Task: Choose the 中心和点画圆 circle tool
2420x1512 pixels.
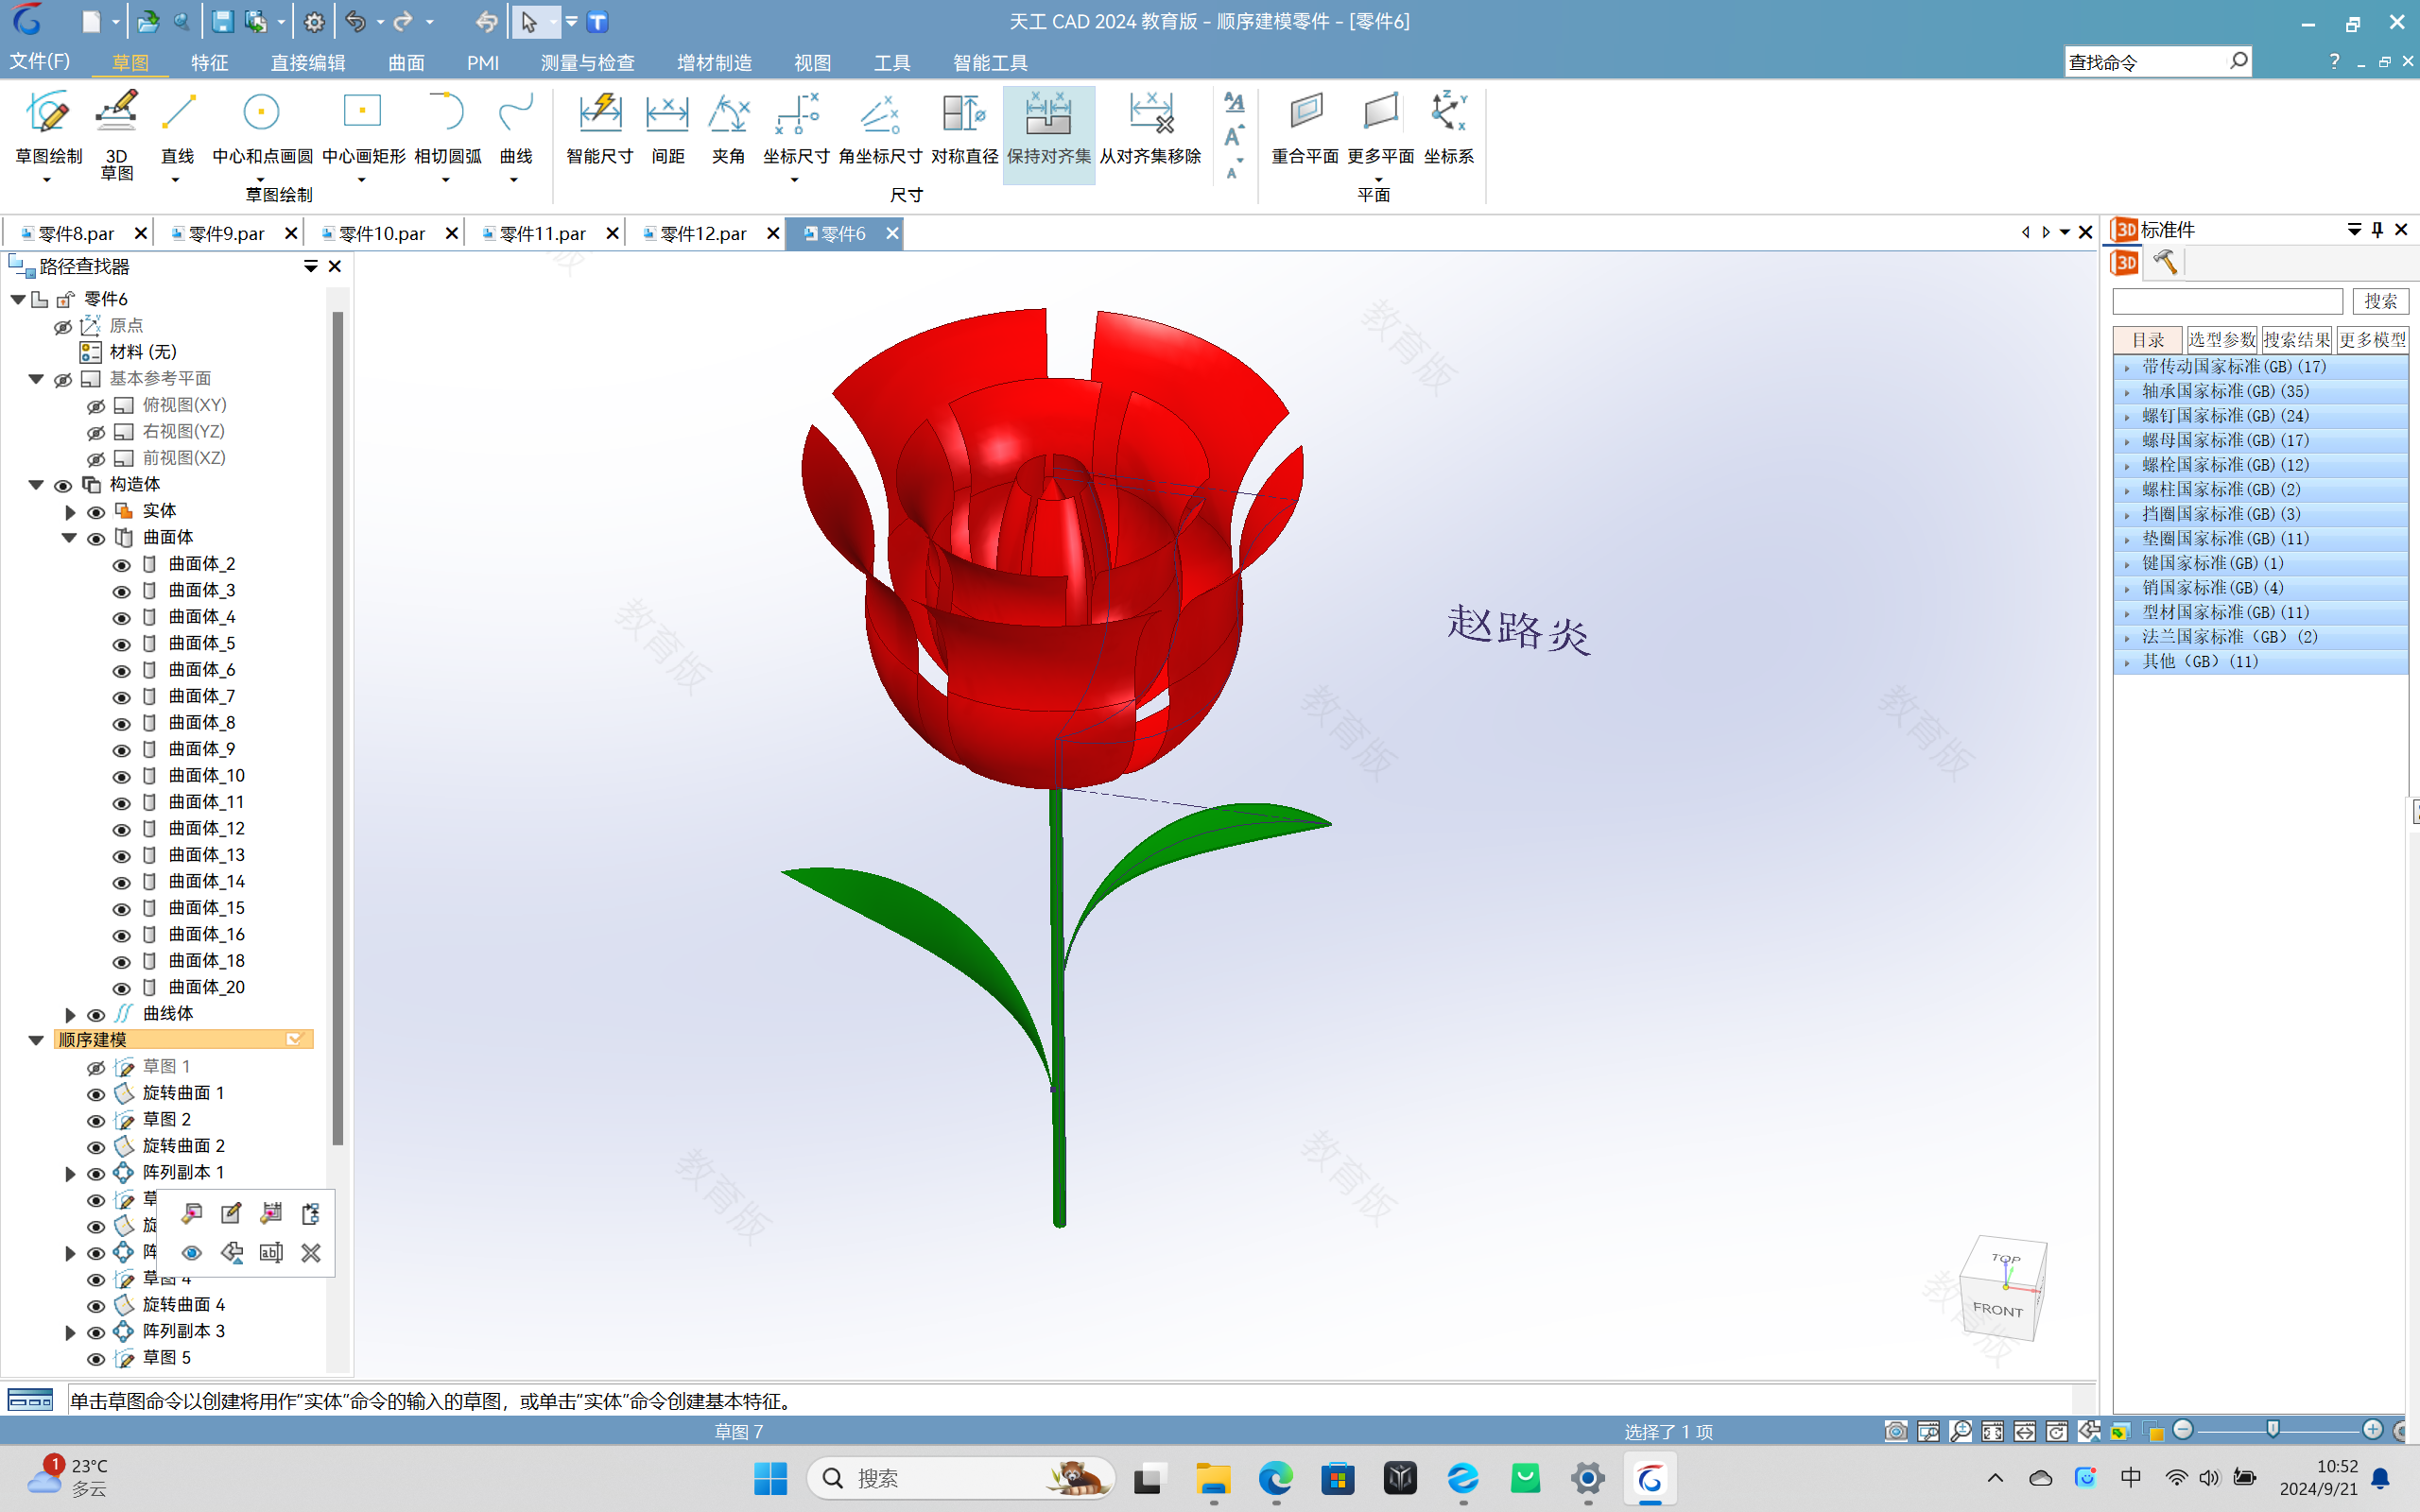Action: pyautogui.click(x=262, y=128)
